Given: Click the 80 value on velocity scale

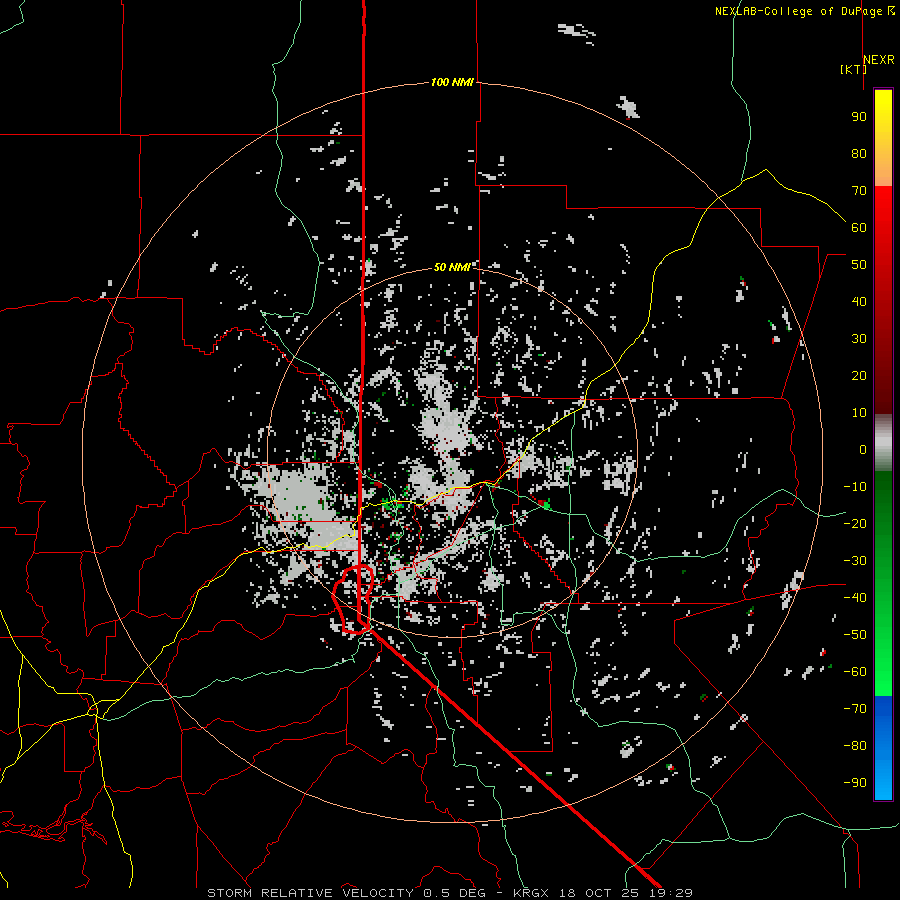Looking at the screenshot, I should [x=859, y=154].
